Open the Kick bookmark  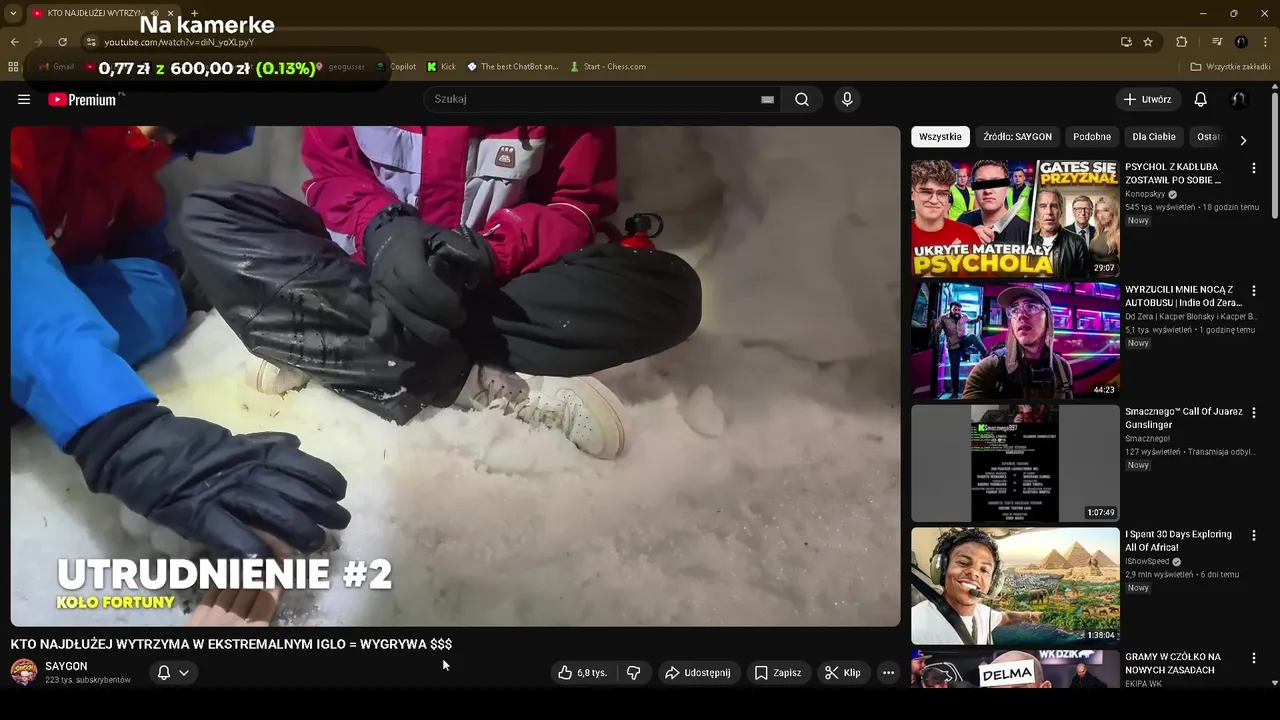pos(441,67)
